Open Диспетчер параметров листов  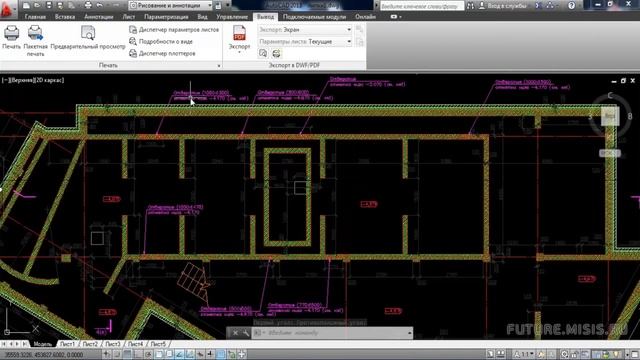tap(174, 30)
